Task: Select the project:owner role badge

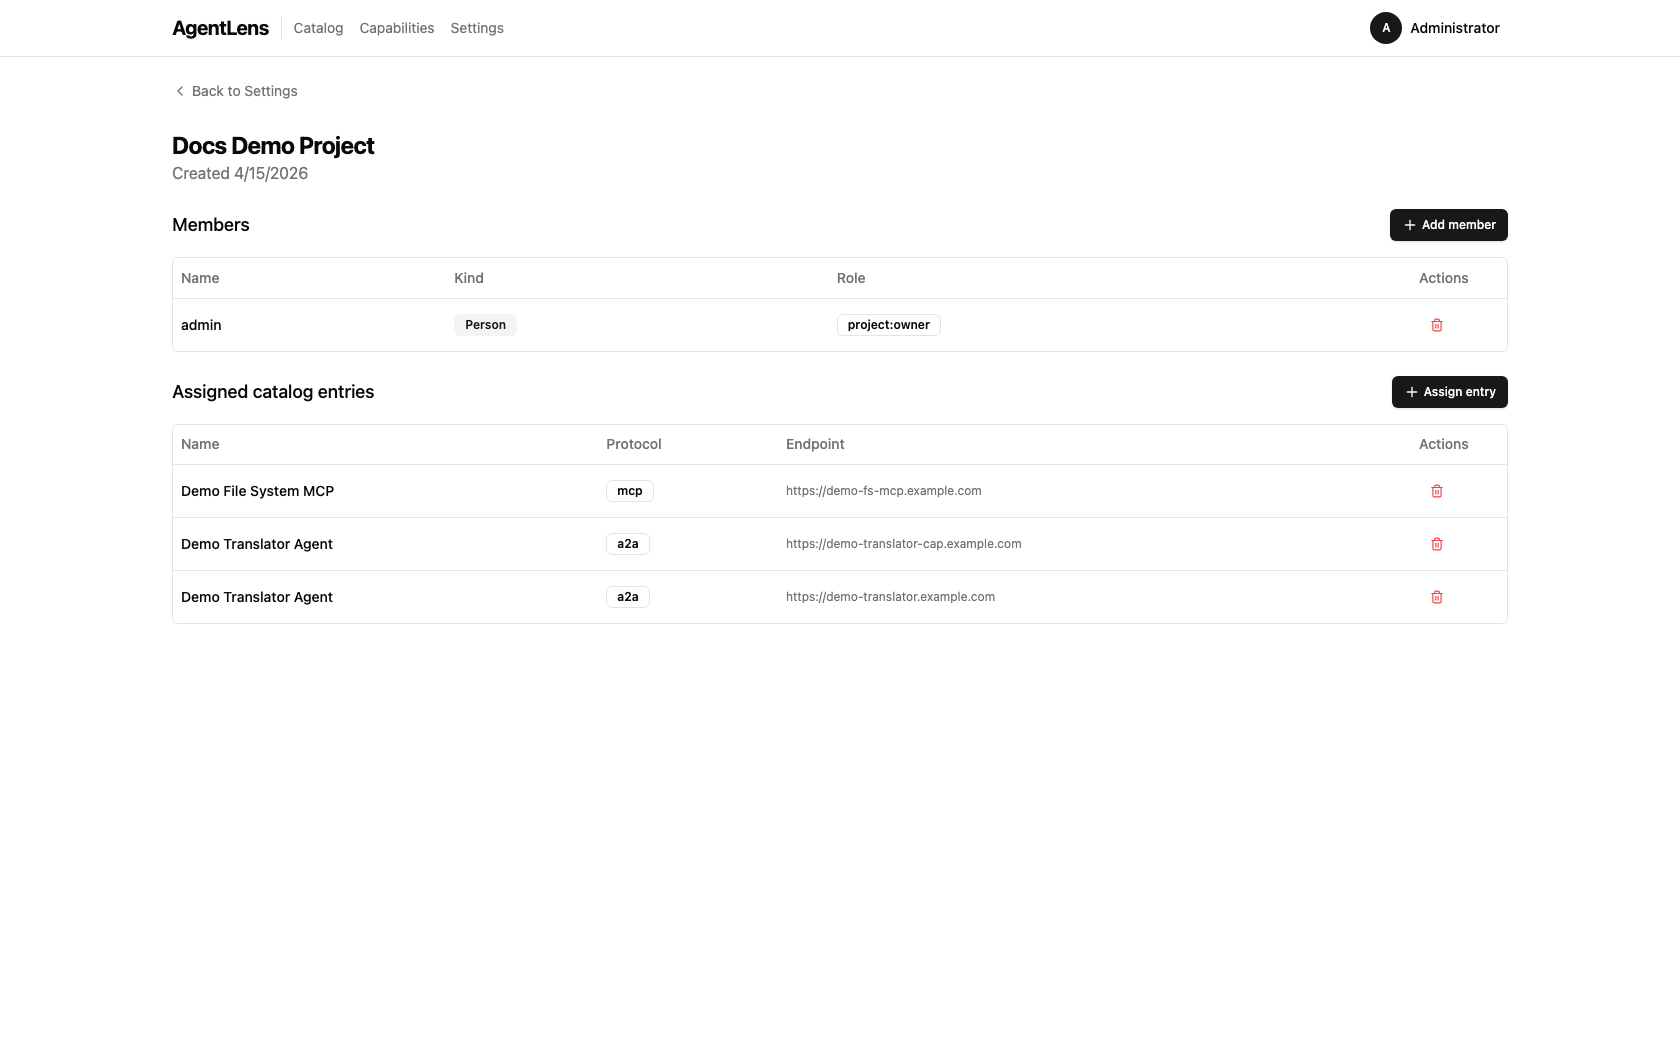Action: tap(888, 324)
